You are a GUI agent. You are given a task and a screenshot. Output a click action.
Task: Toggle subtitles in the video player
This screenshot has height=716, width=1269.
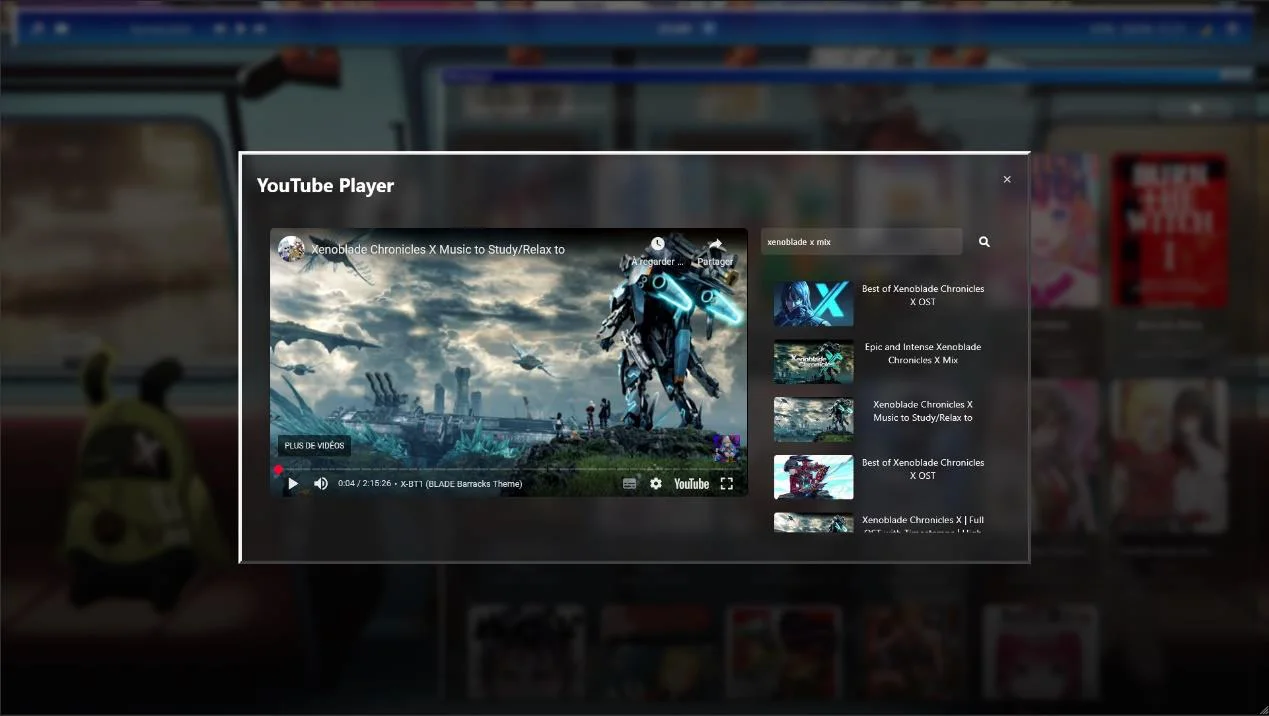pos(630,484)
